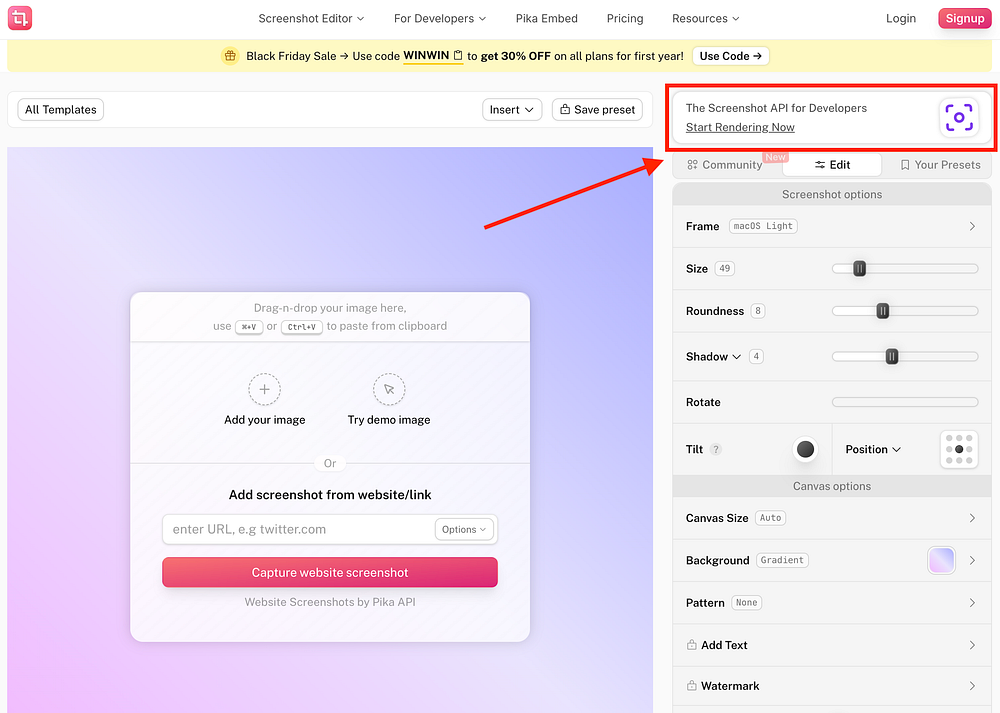Switch to the Your Presets tab
Image resolution: width=1000 pixels, height=713 pixels.
point(940,165)
